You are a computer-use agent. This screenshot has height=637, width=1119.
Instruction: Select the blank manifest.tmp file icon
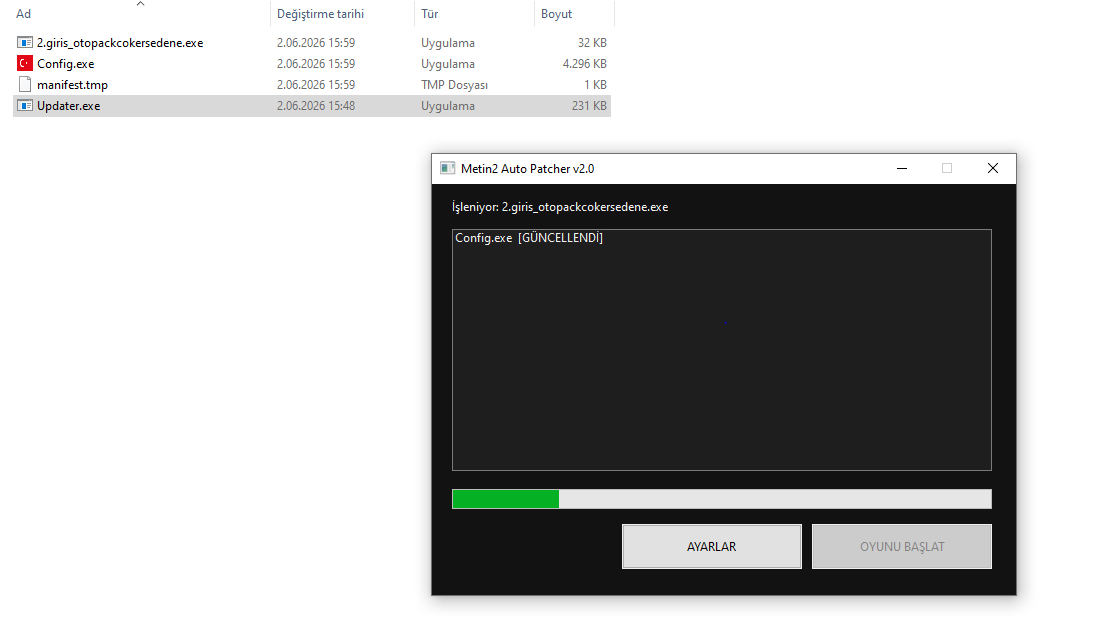(25, 84)
